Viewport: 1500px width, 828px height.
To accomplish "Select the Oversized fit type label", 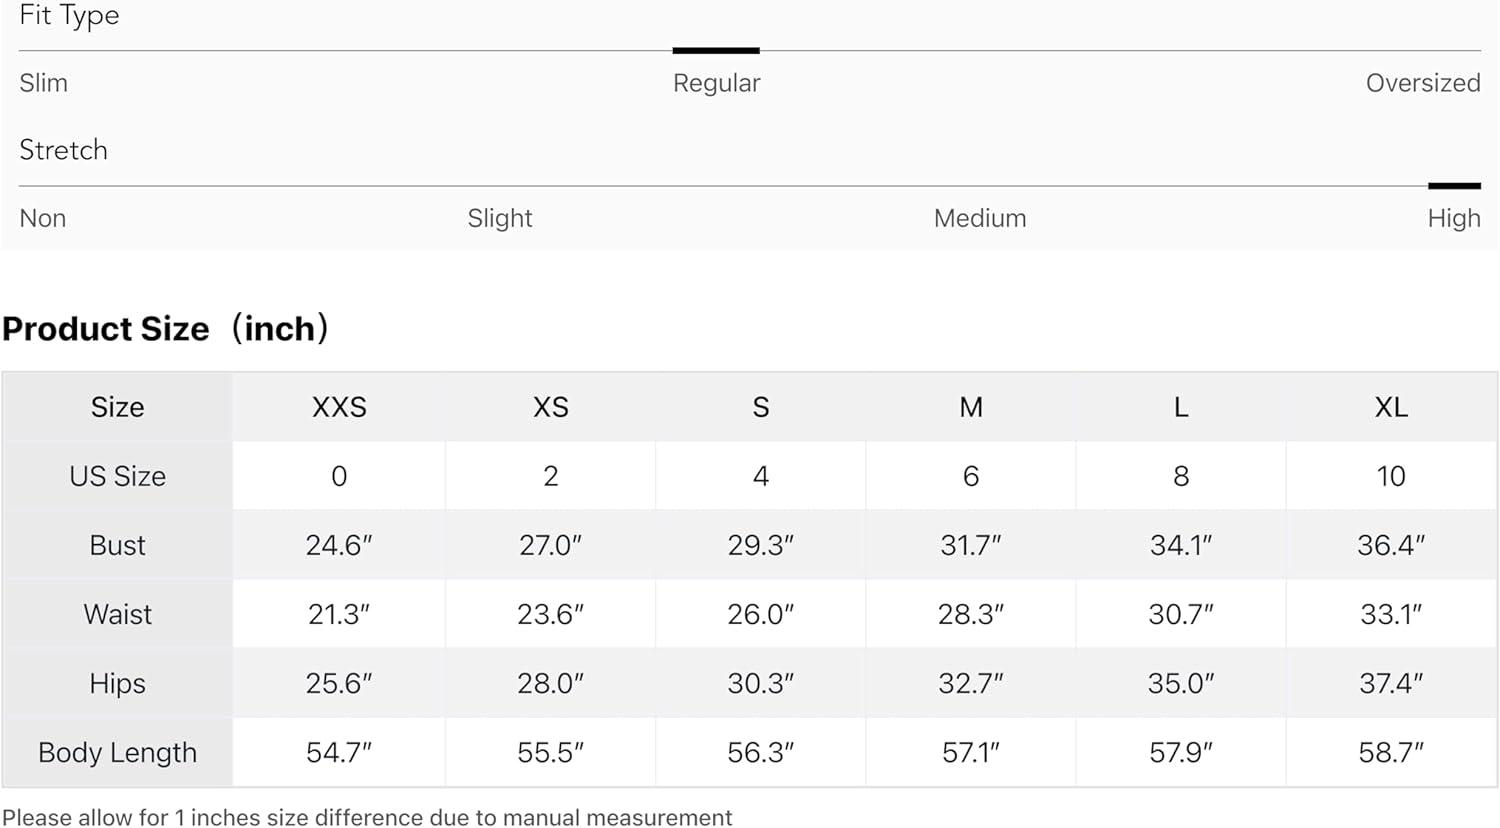I will point(1422,83).
